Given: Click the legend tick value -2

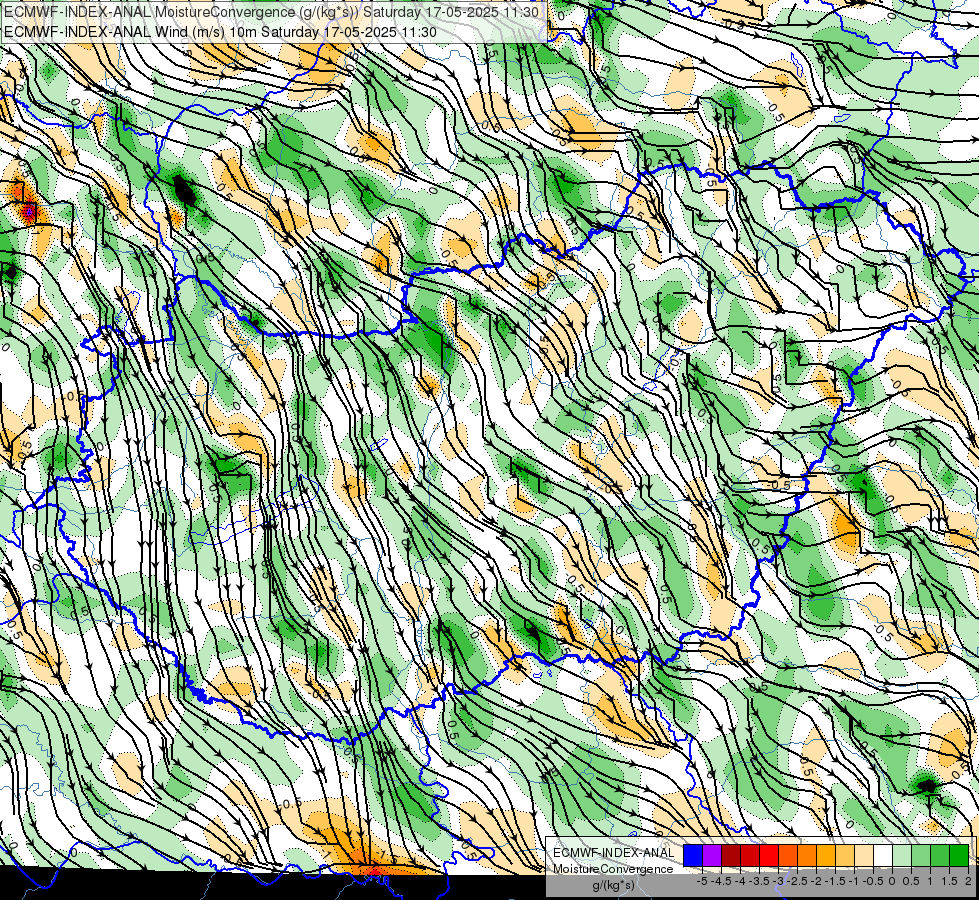Looking at the screenshot, I should pyautogui.click(x=817, y=881).
